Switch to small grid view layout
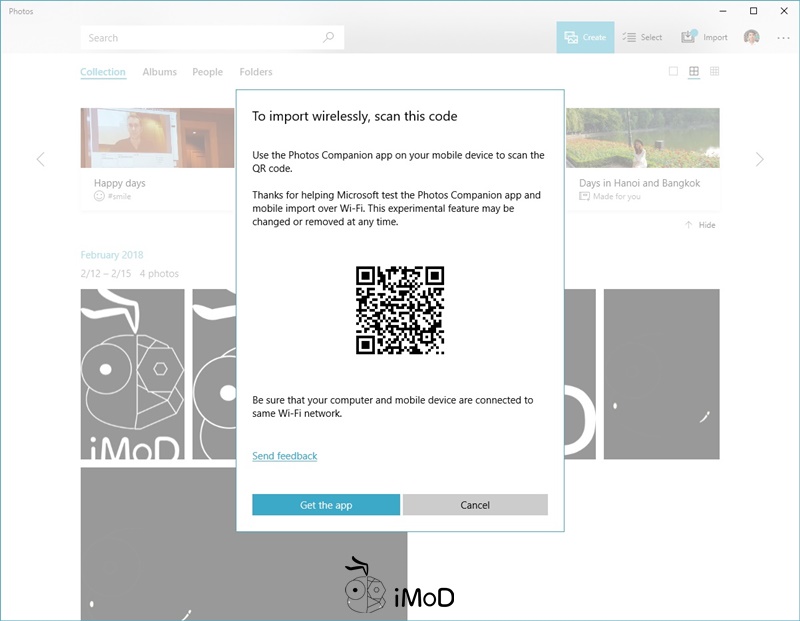This screenshot has width=800, height=621. pyautogui.click(x=715, y=72)
